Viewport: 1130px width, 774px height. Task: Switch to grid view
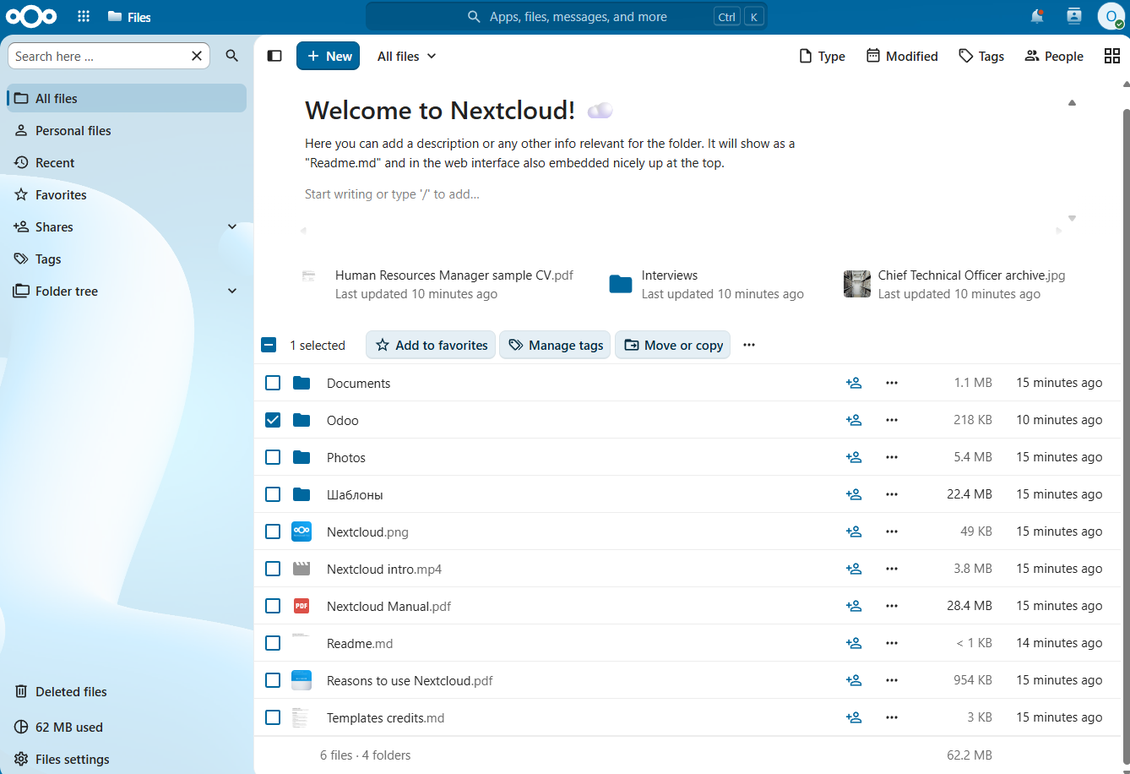click(x=1112, y=56)
